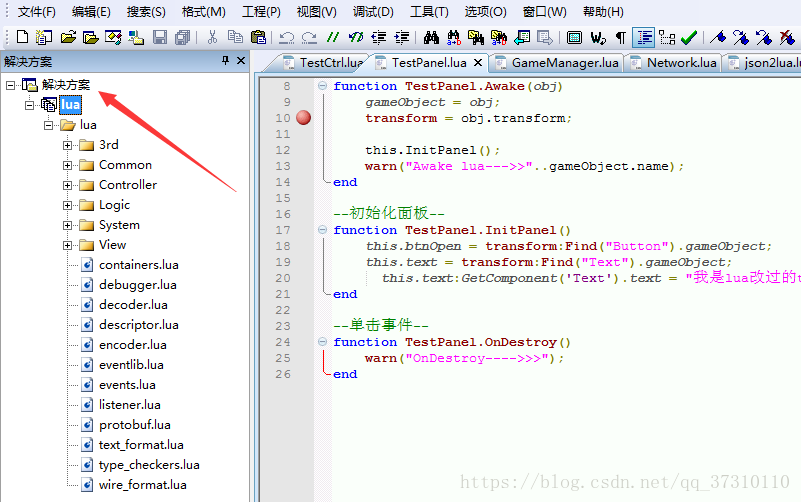Expand the Controller folder

tap(67, 185)
